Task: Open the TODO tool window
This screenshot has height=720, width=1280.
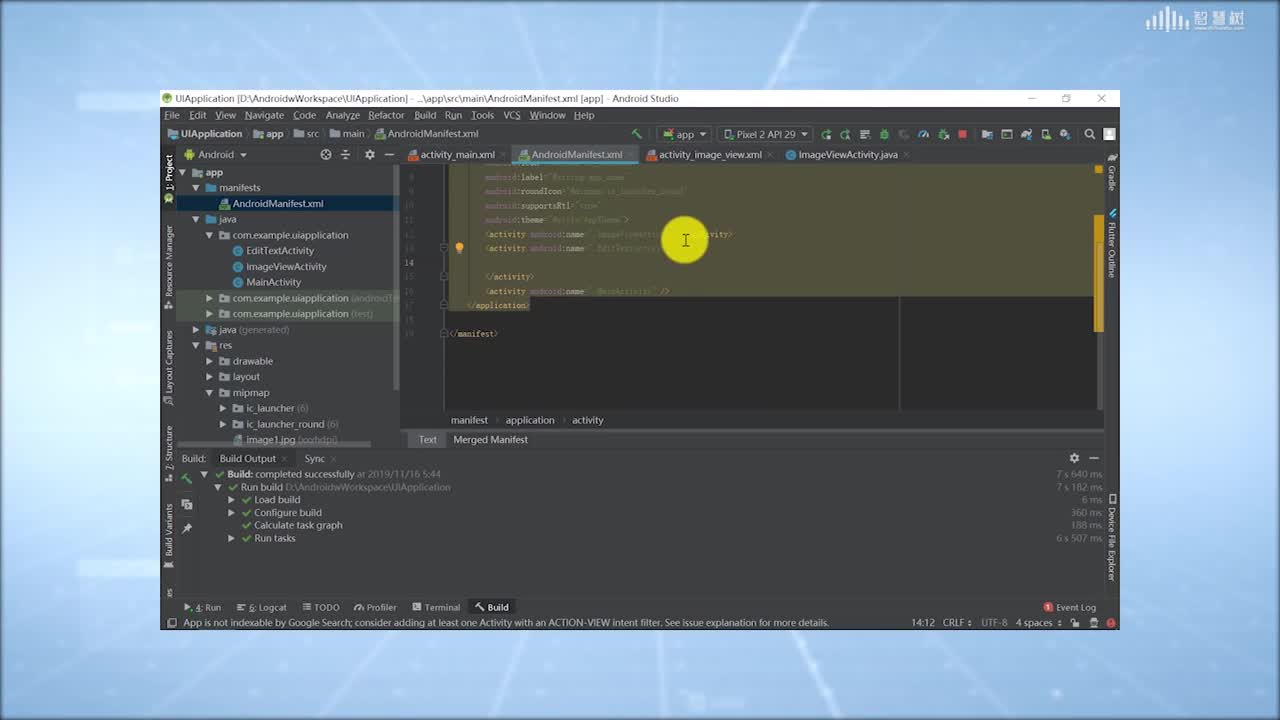Action: click(320, 607)
